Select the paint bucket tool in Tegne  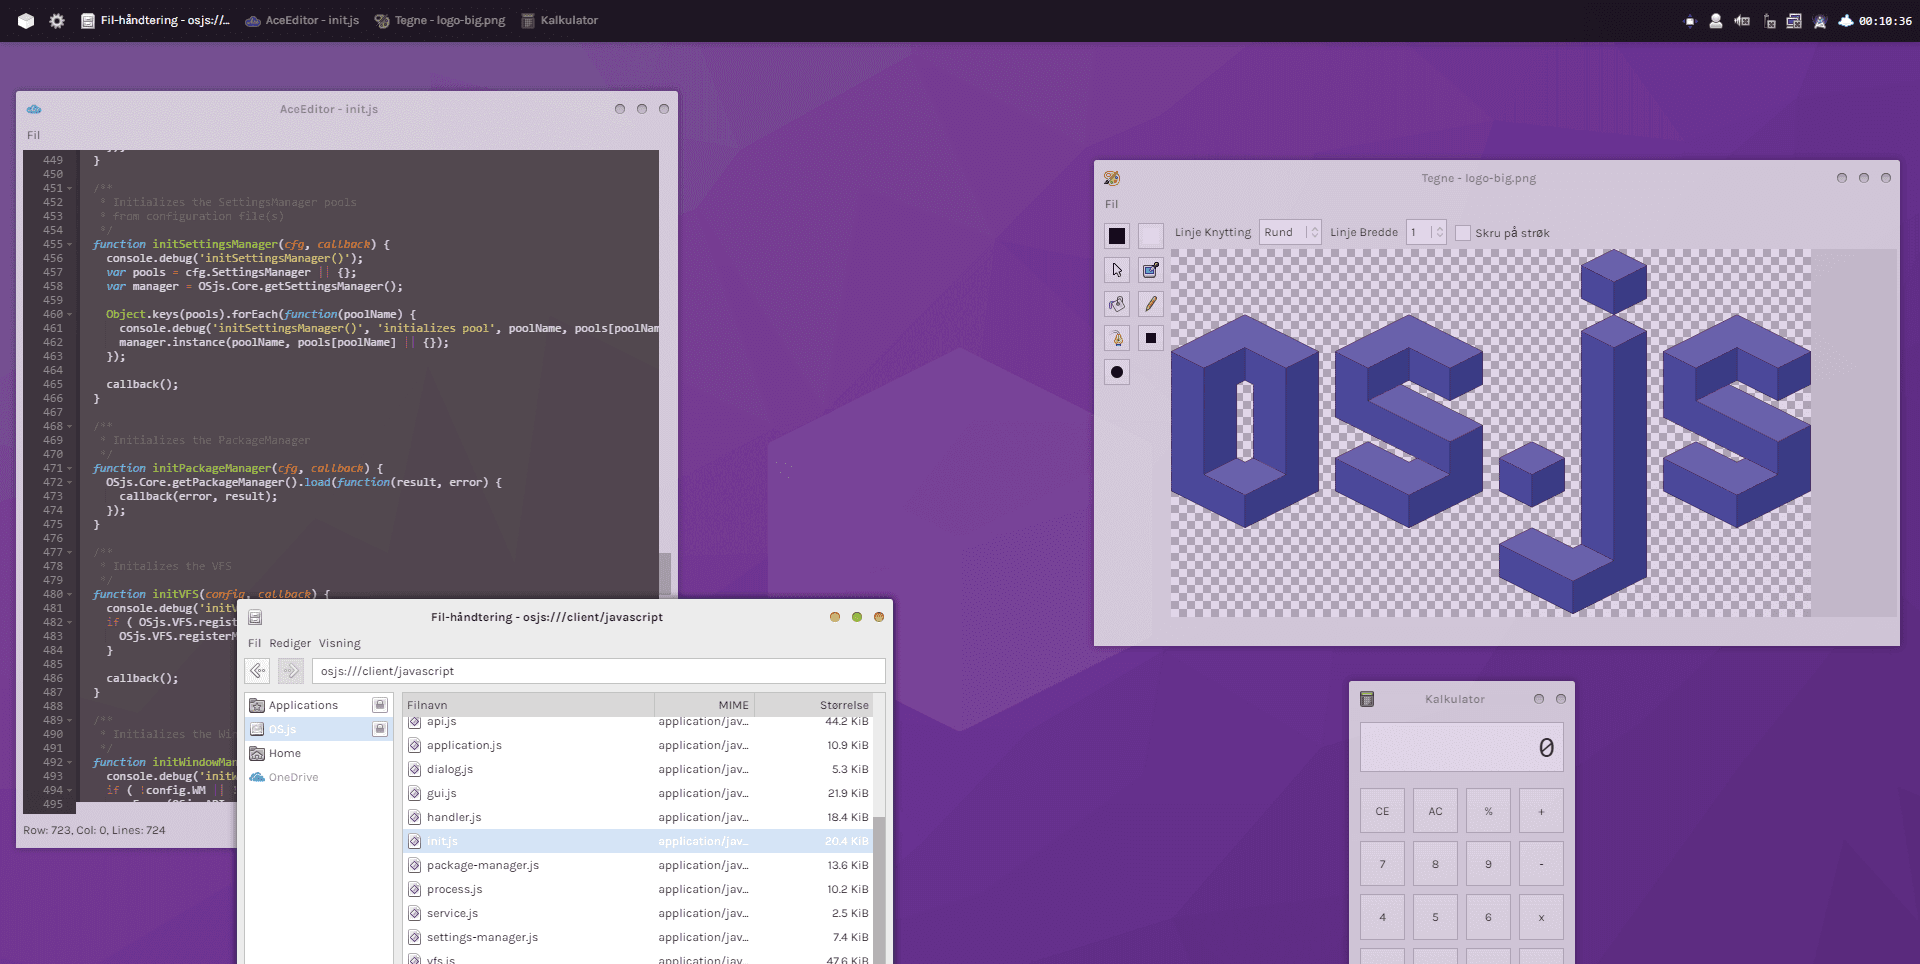point(1117,304)
